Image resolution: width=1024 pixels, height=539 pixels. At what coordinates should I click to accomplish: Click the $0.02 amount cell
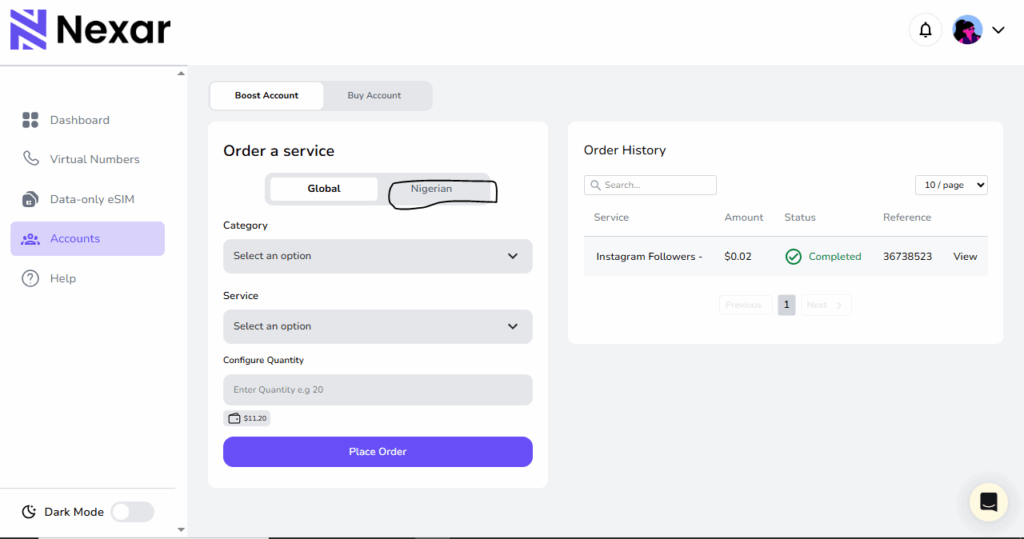[737, 257]
